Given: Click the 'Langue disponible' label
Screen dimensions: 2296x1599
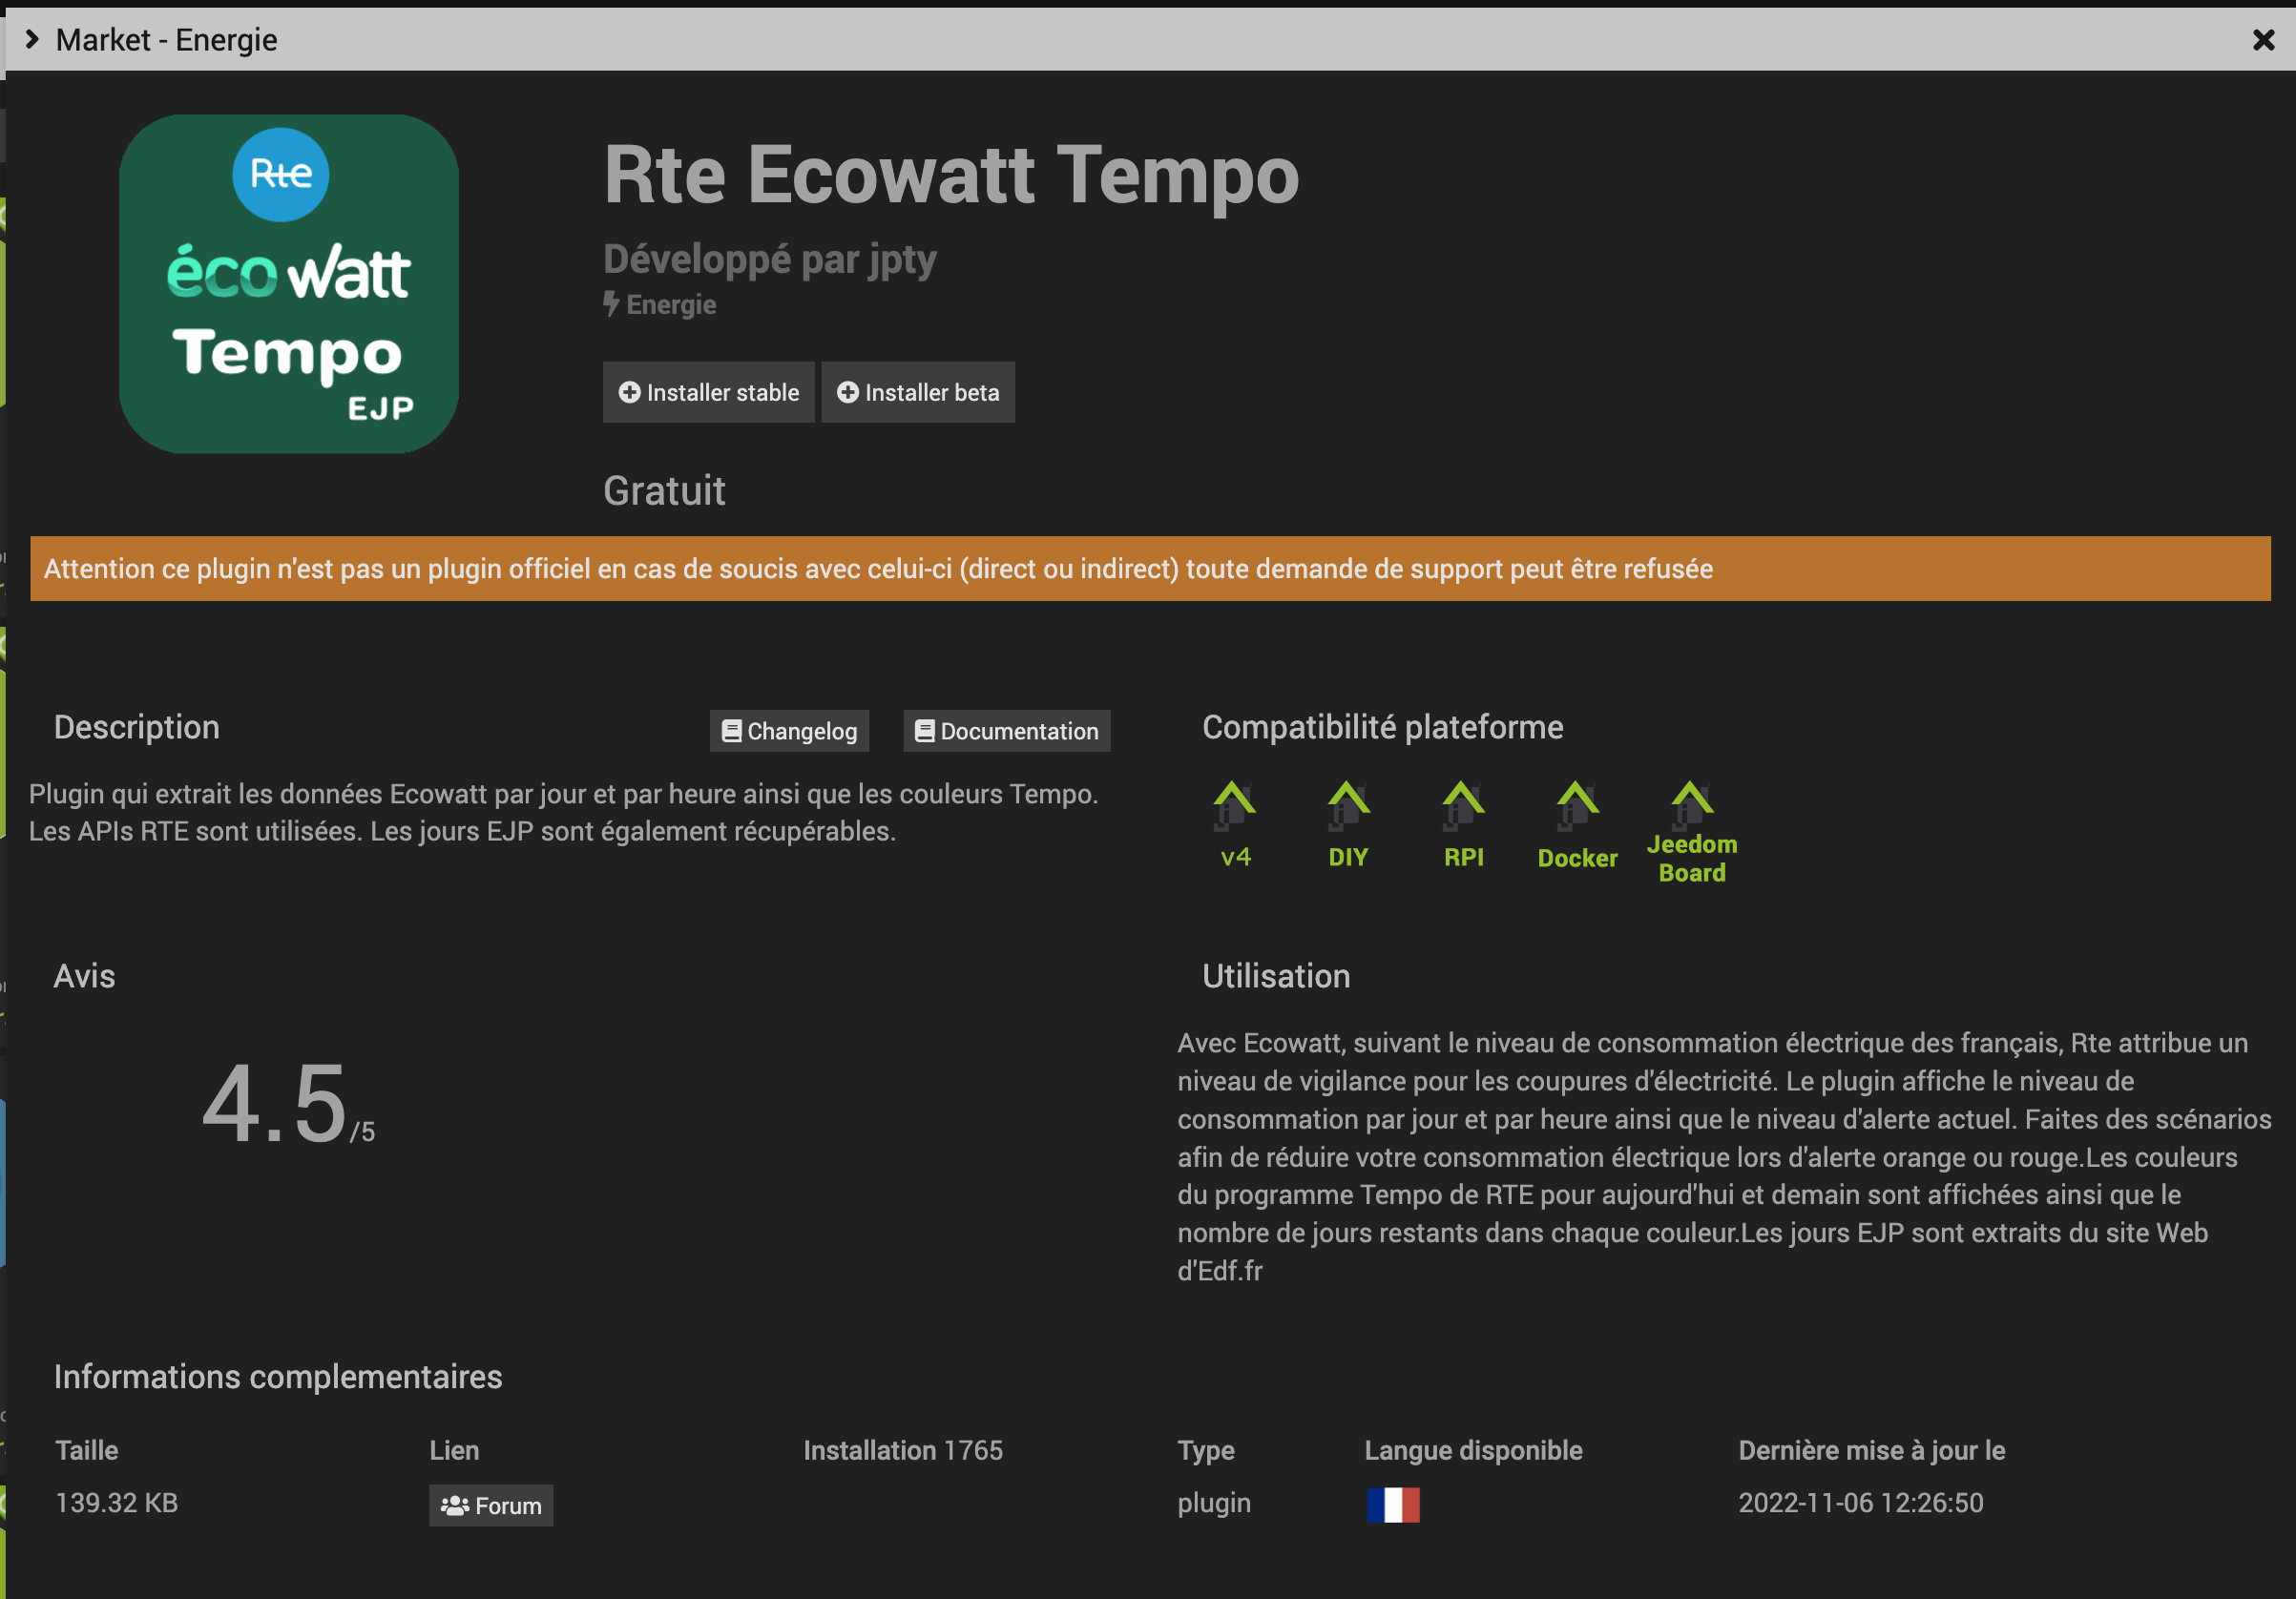Looking at the screenshot, I should click(x=1474, y=1450).
